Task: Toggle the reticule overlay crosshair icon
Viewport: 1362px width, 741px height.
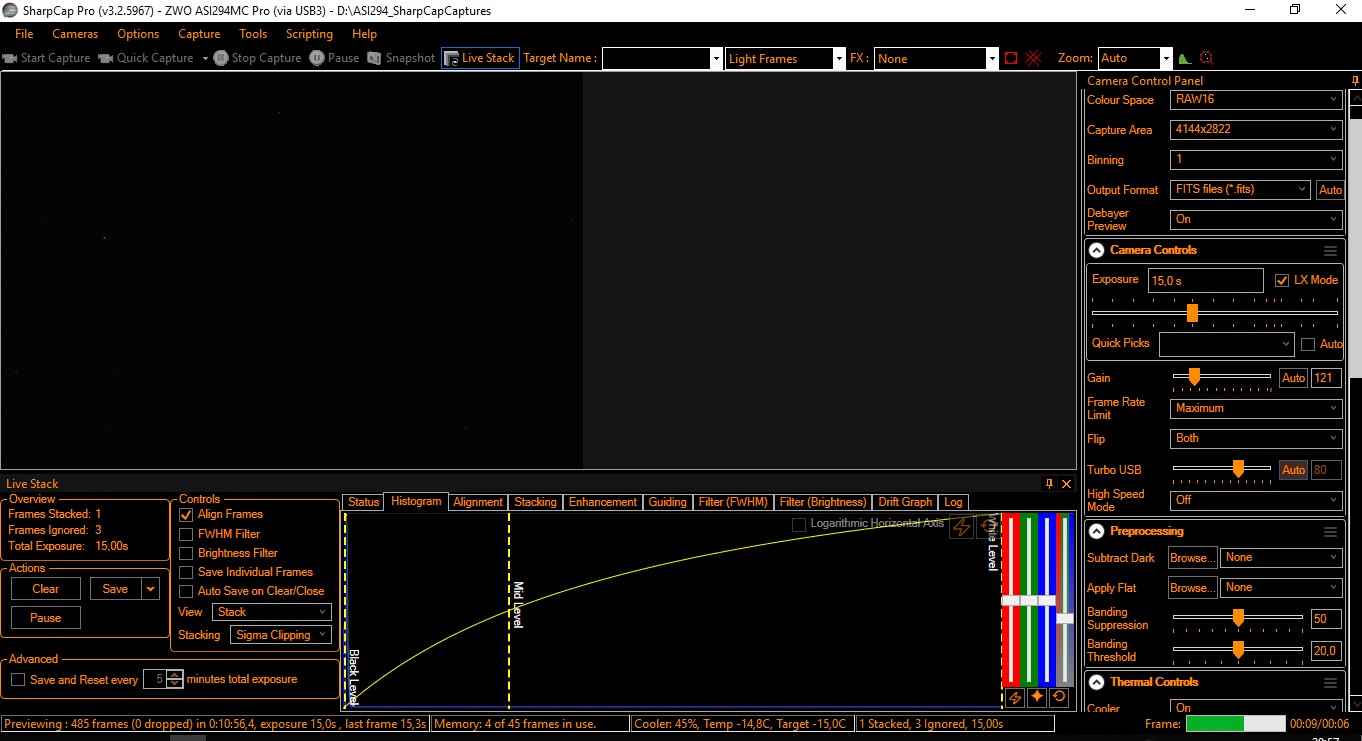Action: [x=1033, y=58]
